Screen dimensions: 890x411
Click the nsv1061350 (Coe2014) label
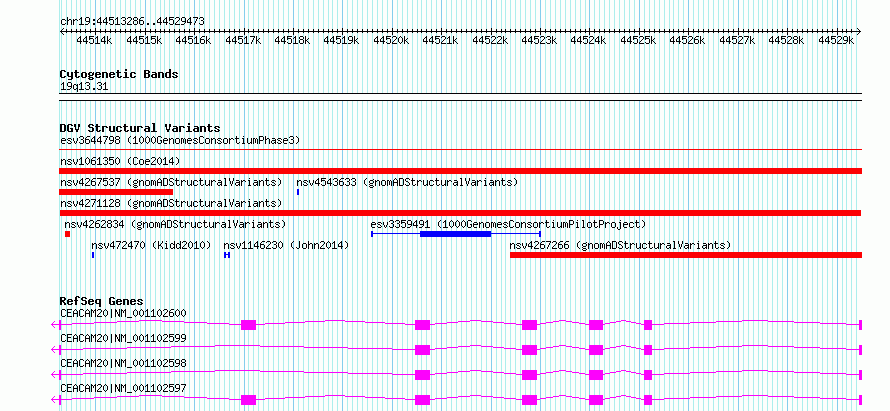click(x=120, y=161)
